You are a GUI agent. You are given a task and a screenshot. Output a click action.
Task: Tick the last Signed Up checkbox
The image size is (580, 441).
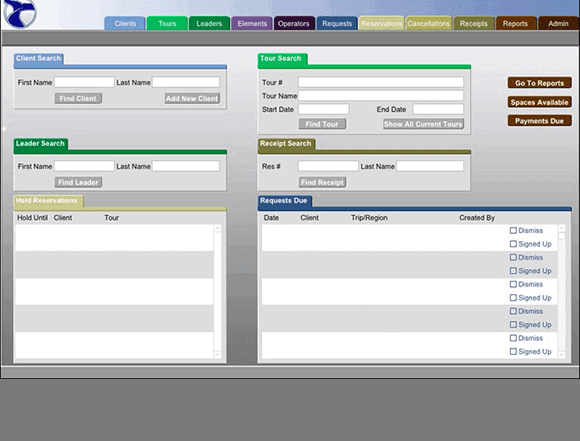click(x=513, y=351)
